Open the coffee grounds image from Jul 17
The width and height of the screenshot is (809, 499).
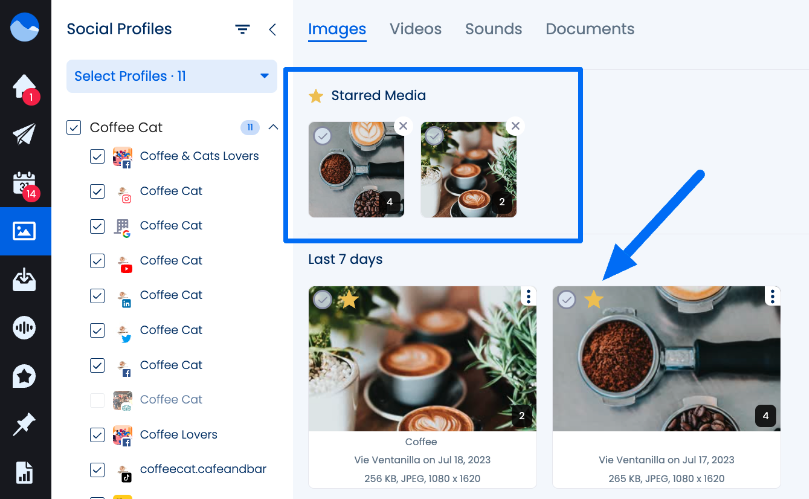(666, 359)
